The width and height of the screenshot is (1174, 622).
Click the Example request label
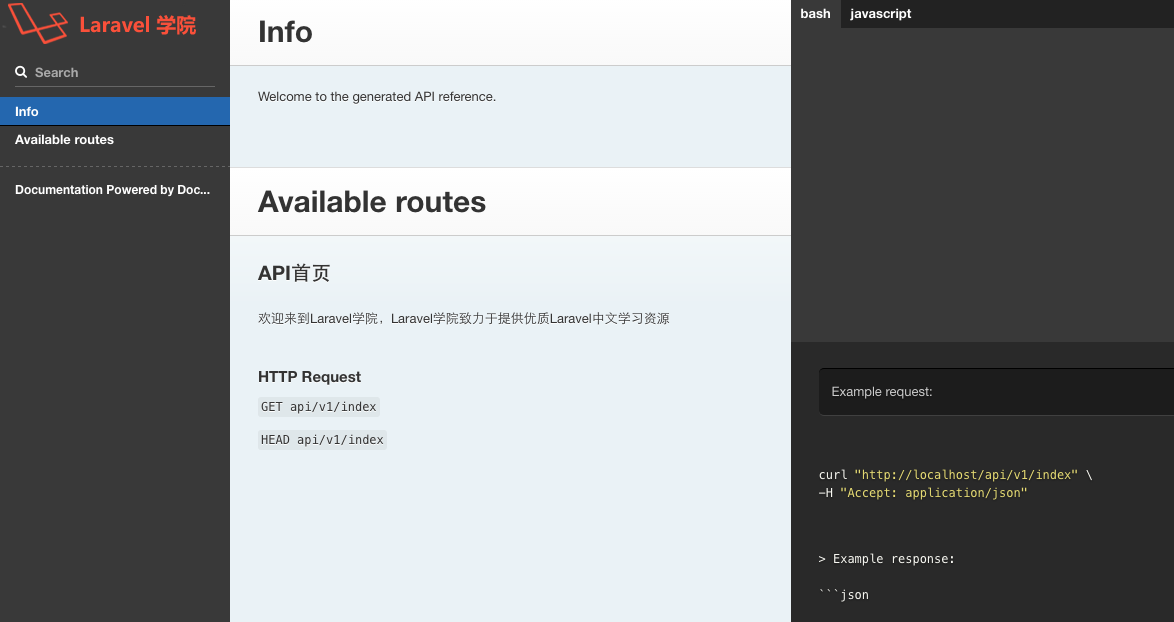pos(882,392)
